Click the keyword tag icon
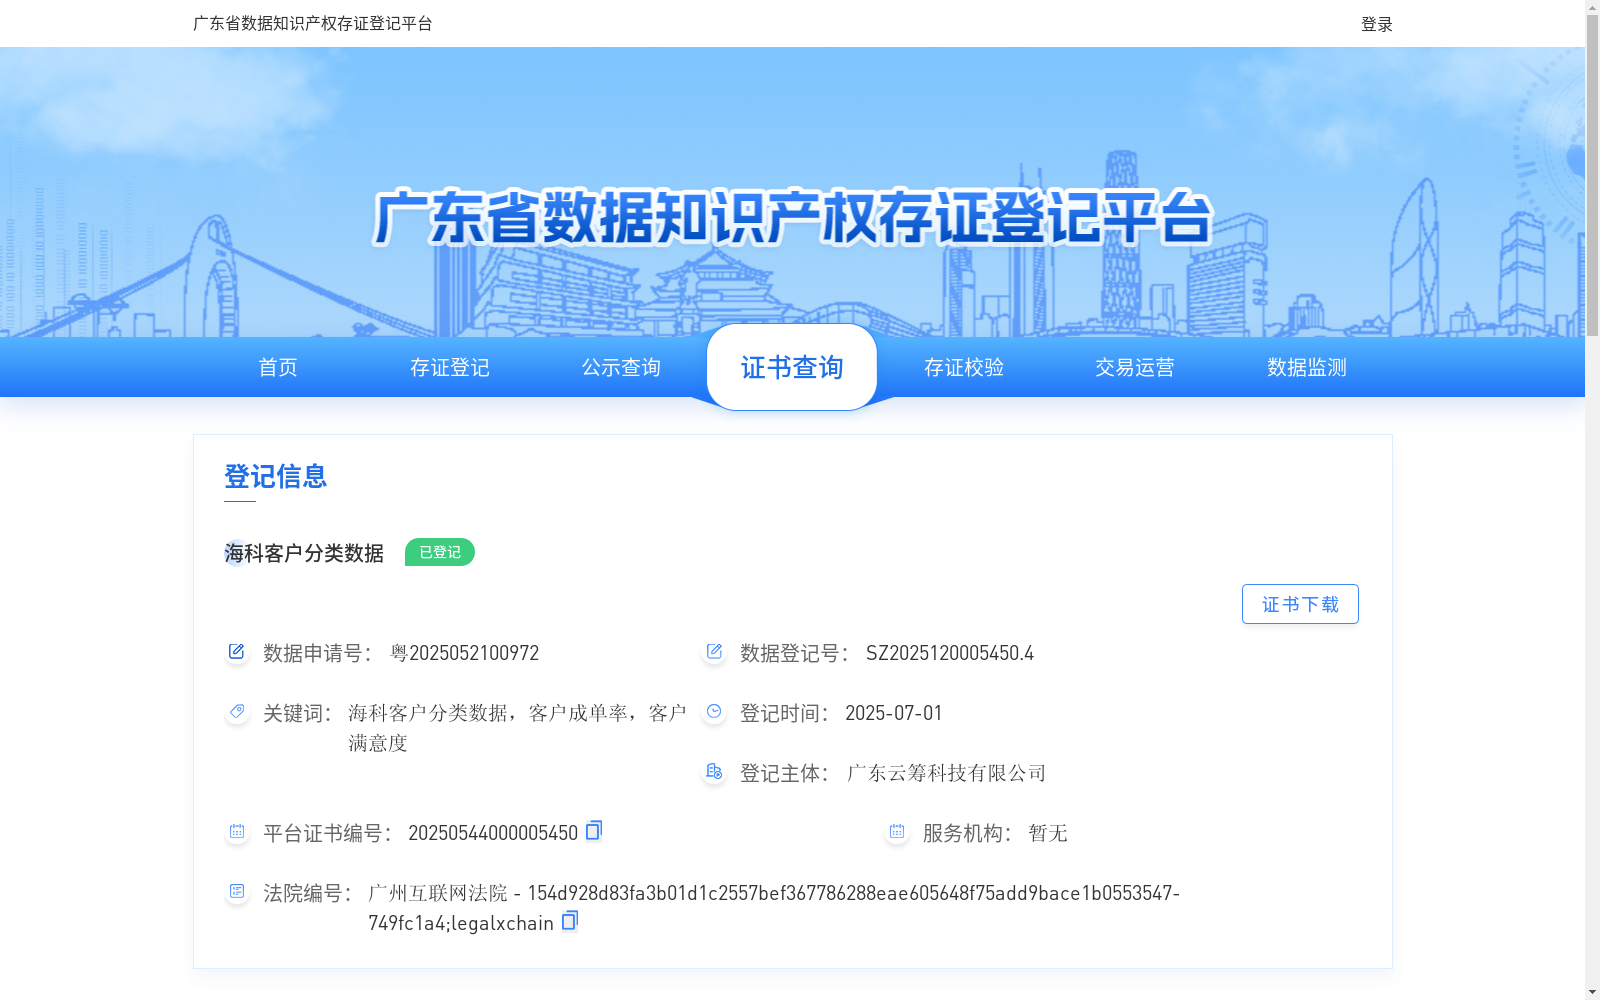 pos(237,712)
